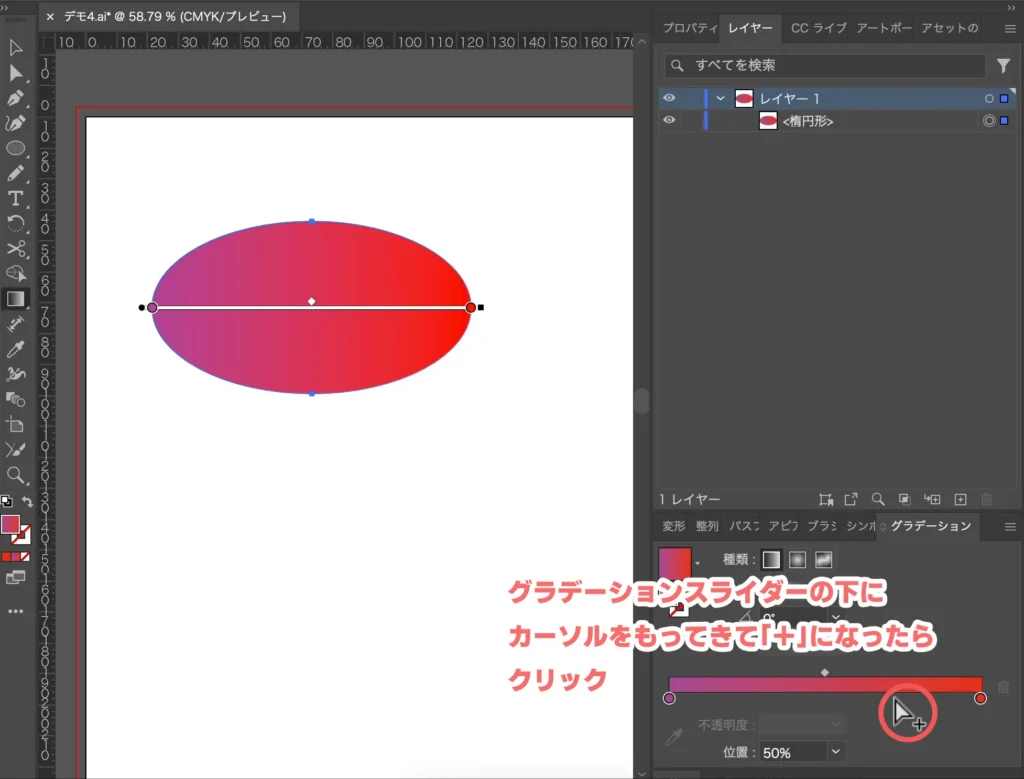Select the Pen tool in the toolbar

(15, 98)
